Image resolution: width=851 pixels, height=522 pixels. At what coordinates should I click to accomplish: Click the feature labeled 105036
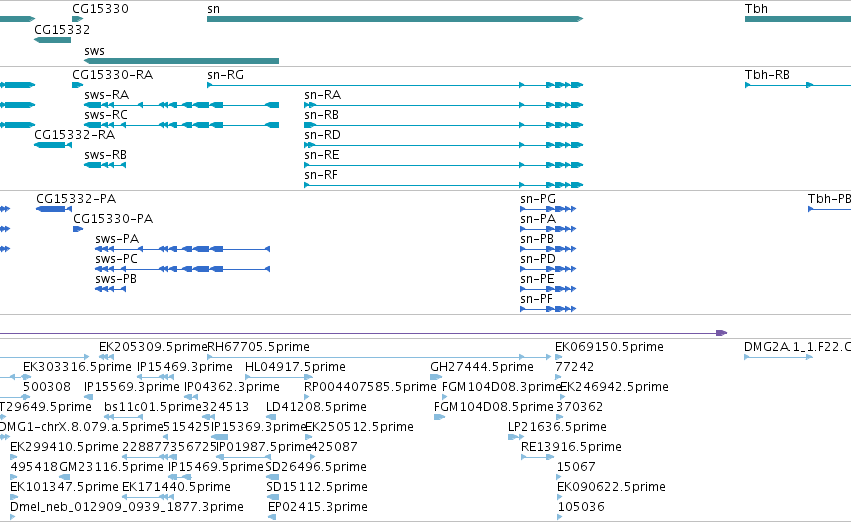click(x=560, y=517)
